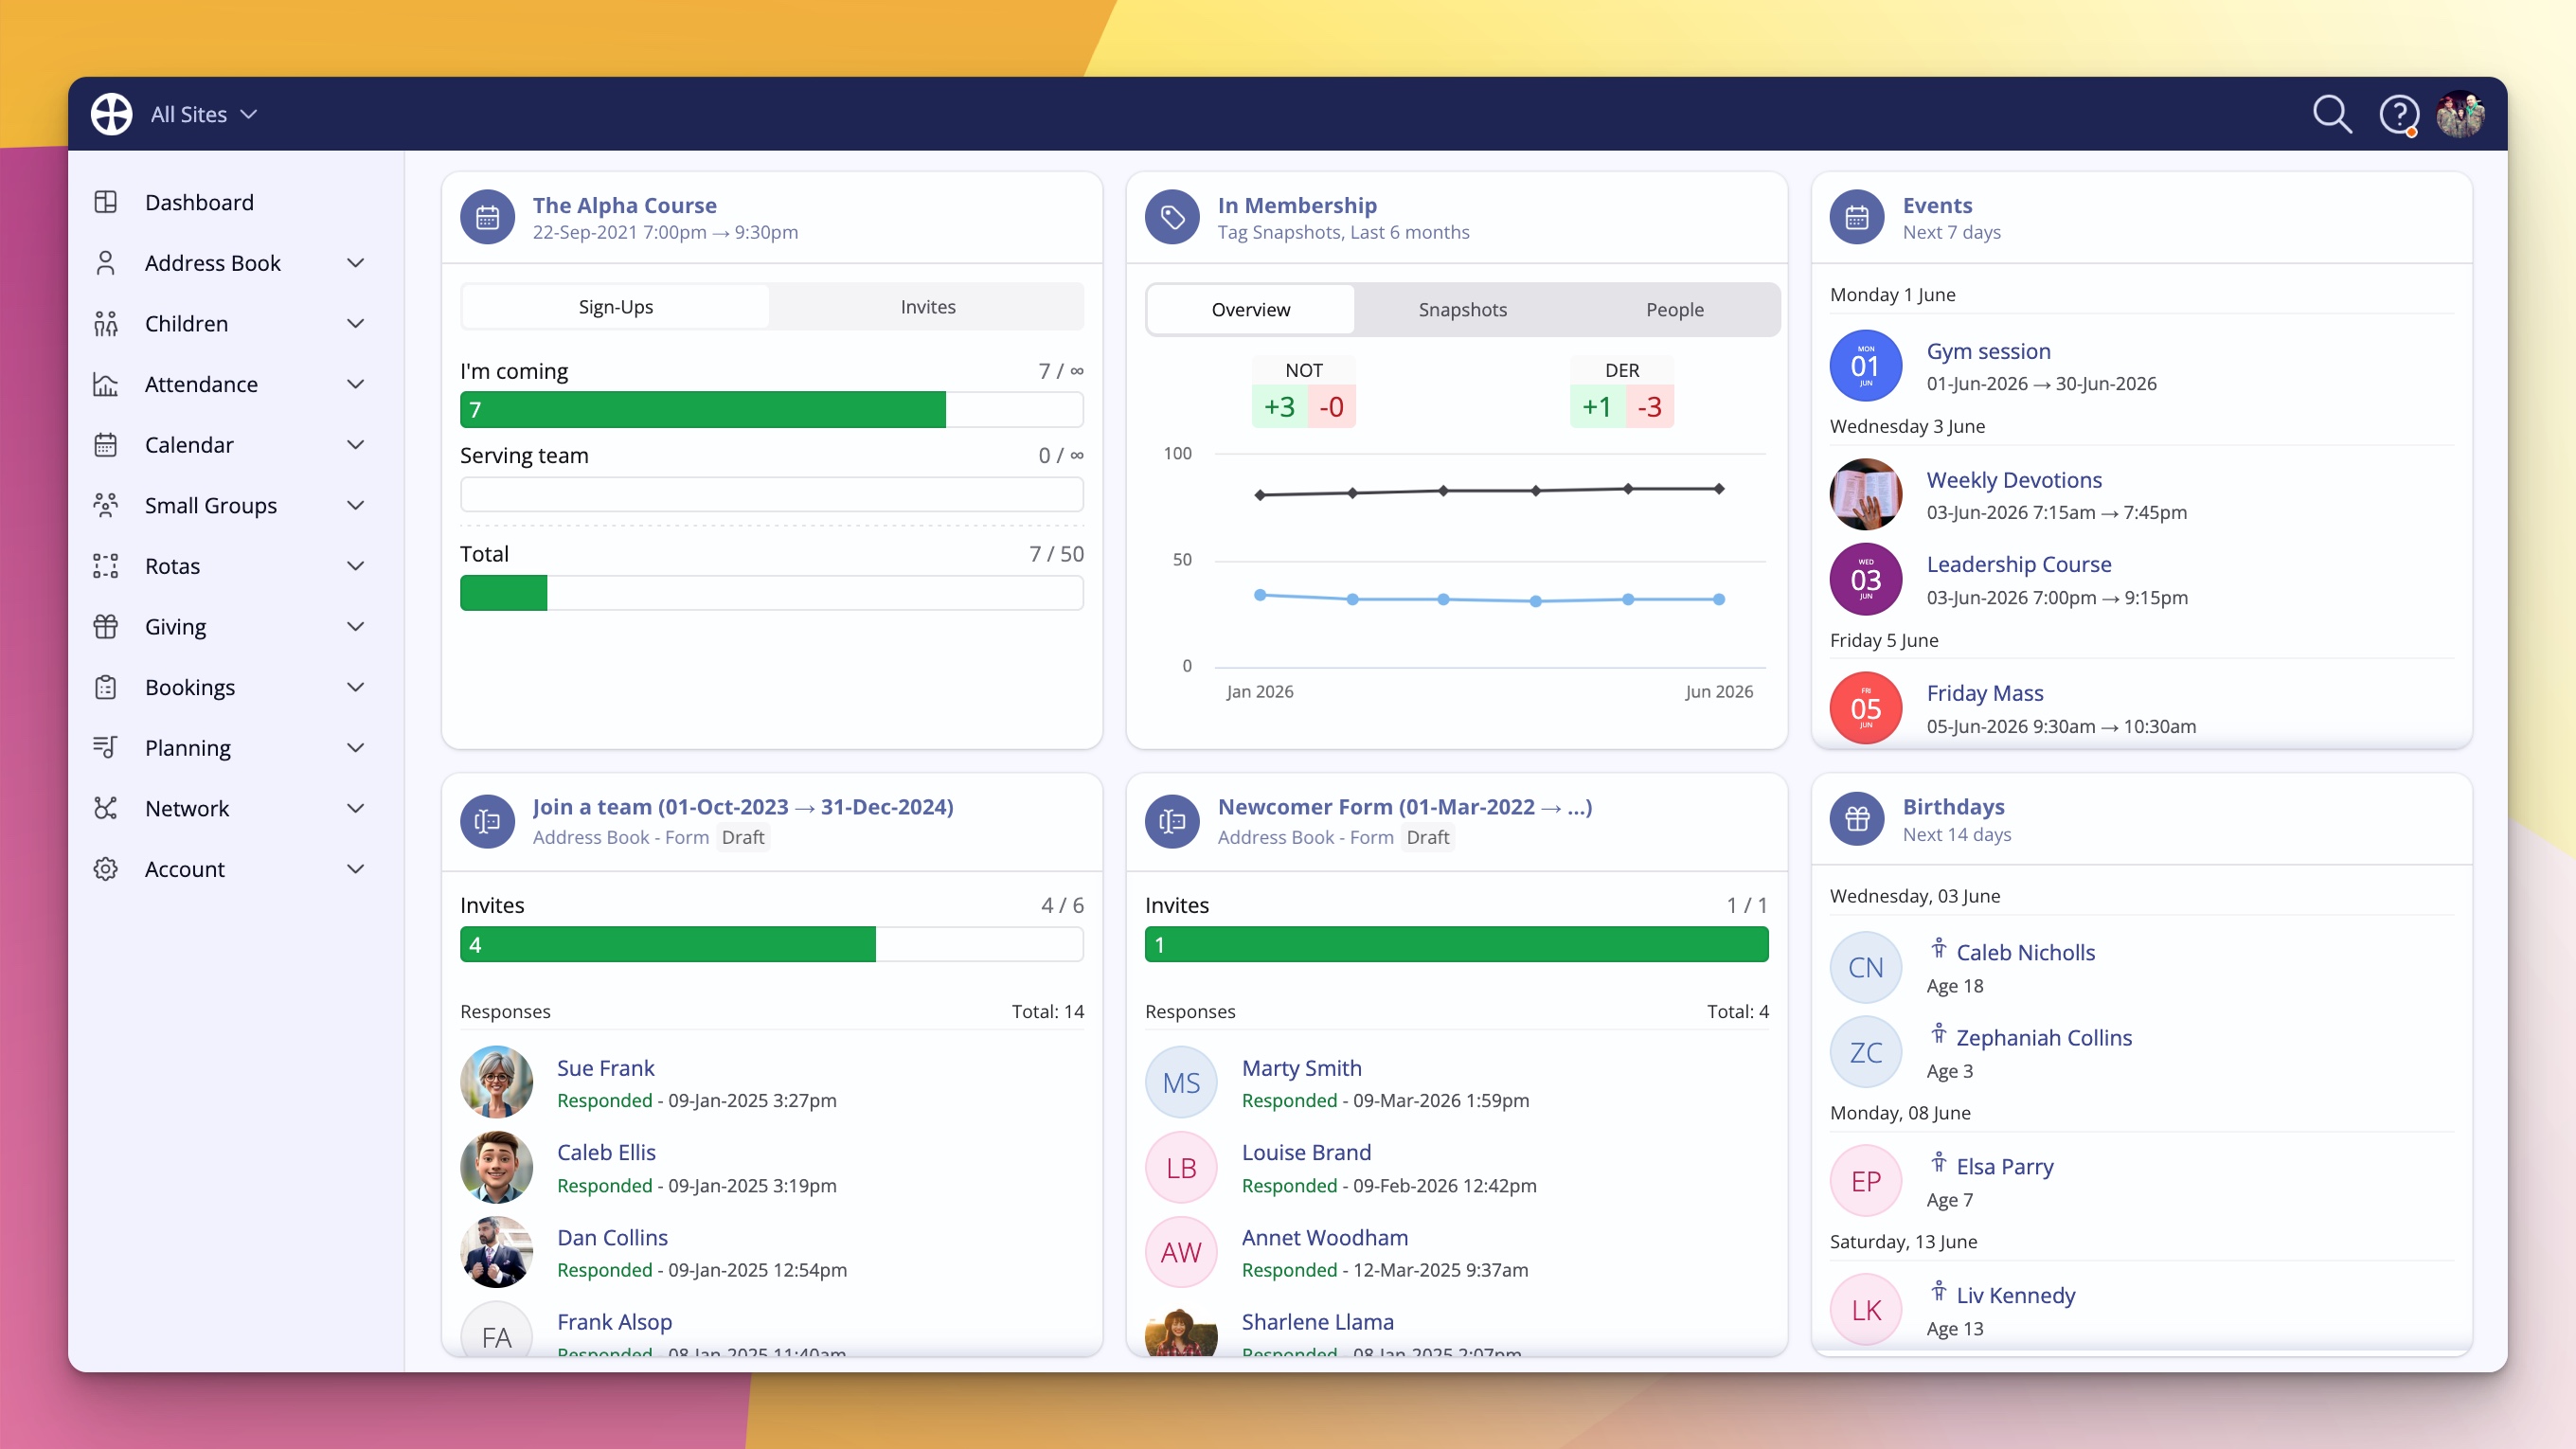Click the Join a team Invites progress bar
This screenshot has width=2576, height=1449.
point(772,945)
